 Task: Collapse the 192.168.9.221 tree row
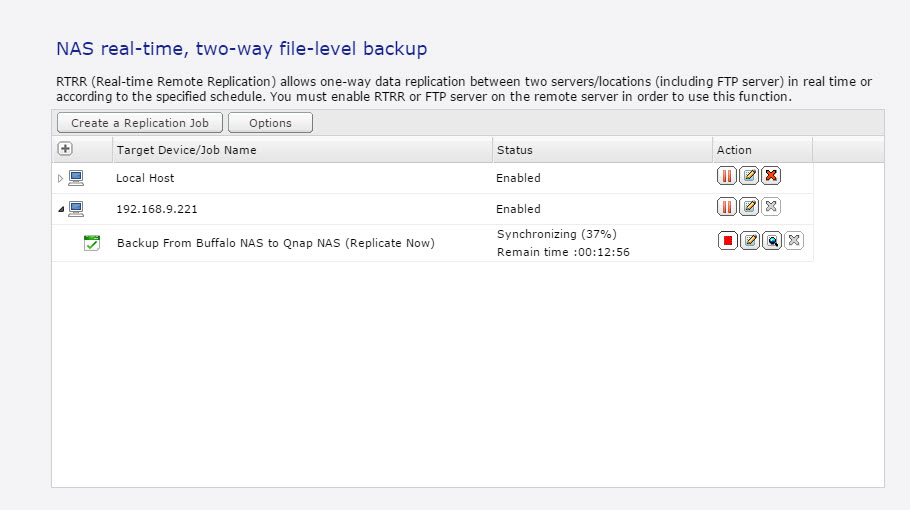point(61,209)
